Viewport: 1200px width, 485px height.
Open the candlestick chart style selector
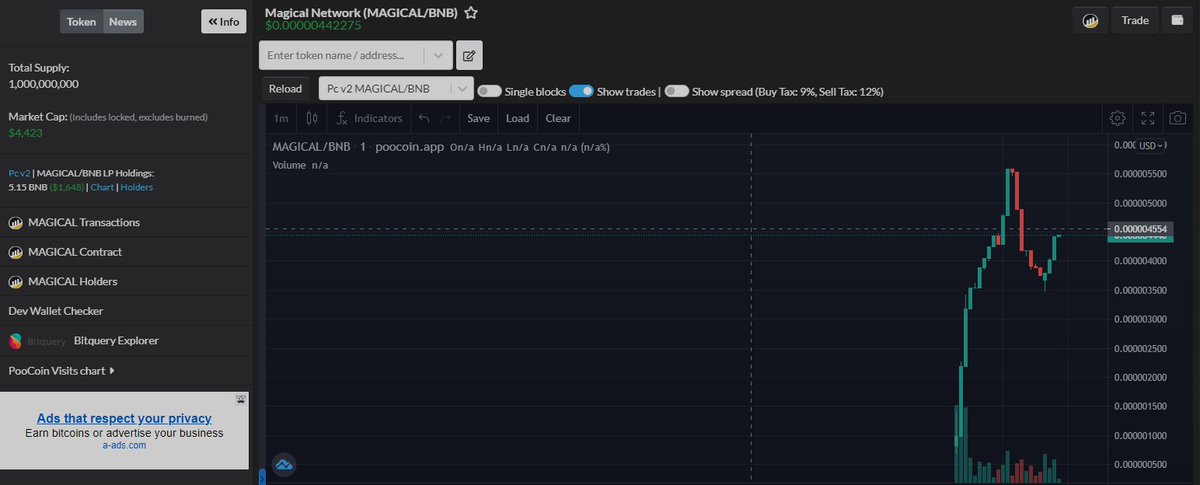coord(312,118)
